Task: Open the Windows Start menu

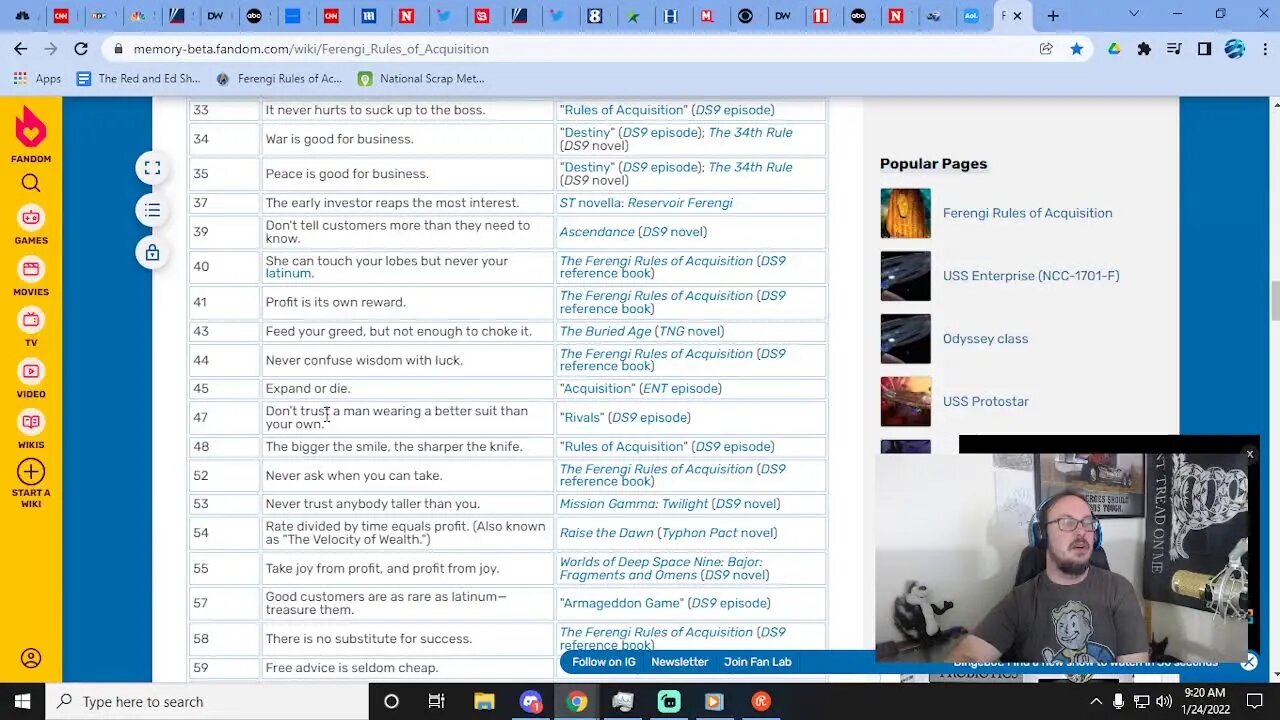Action: pyautogui.click(x=22, y=701)
